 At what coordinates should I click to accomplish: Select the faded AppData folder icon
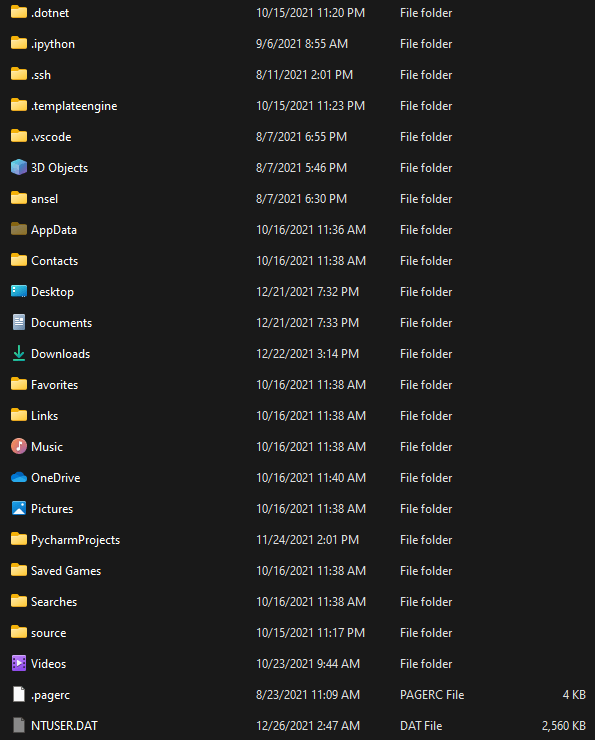[19, 229]
